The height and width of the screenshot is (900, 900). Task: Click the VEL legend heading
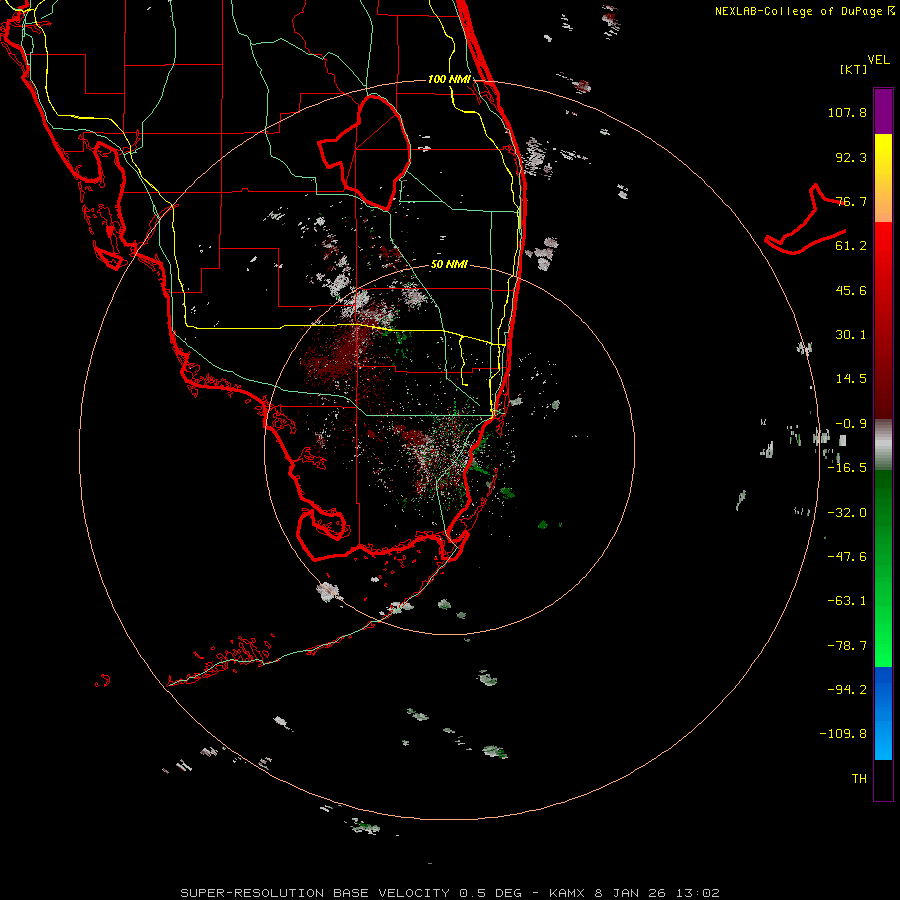click(878, 60)
